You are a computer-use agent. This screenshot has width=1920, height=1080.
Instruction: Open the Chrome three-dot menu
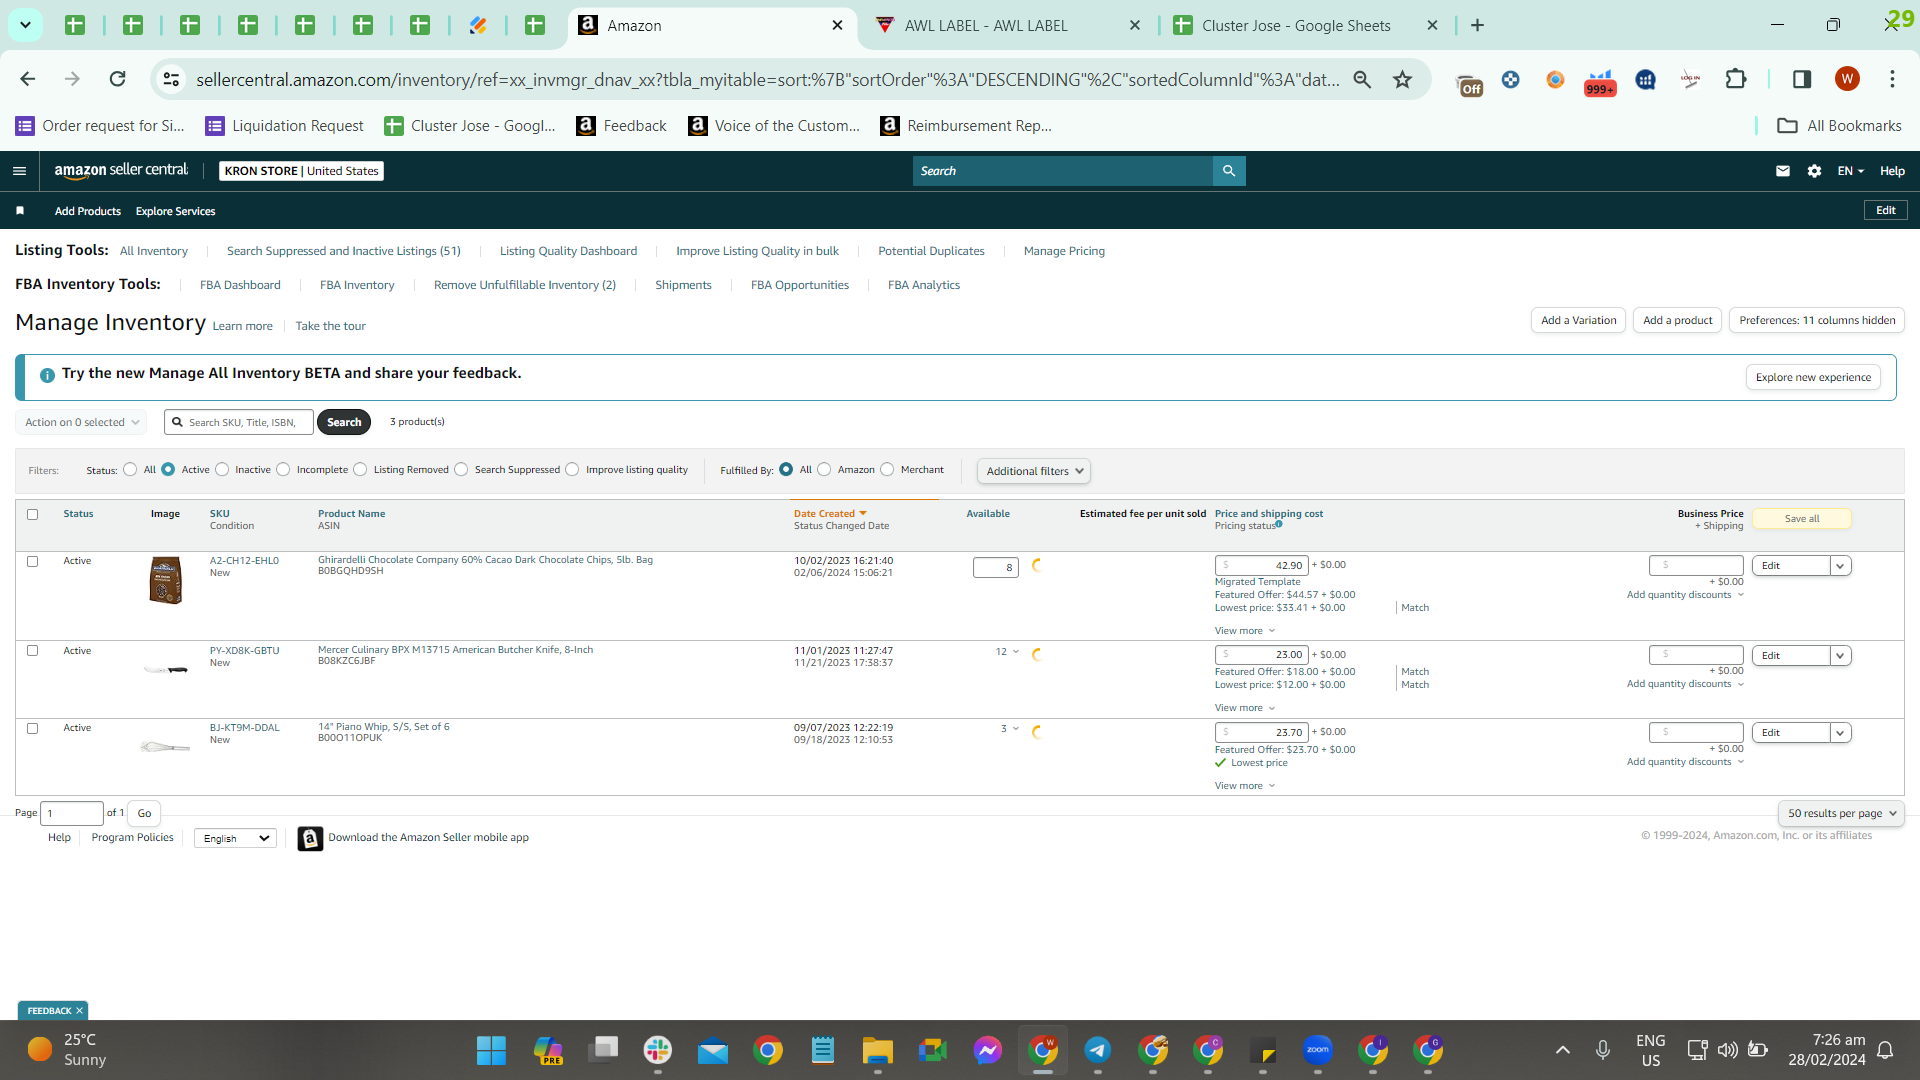point(1892,79)
